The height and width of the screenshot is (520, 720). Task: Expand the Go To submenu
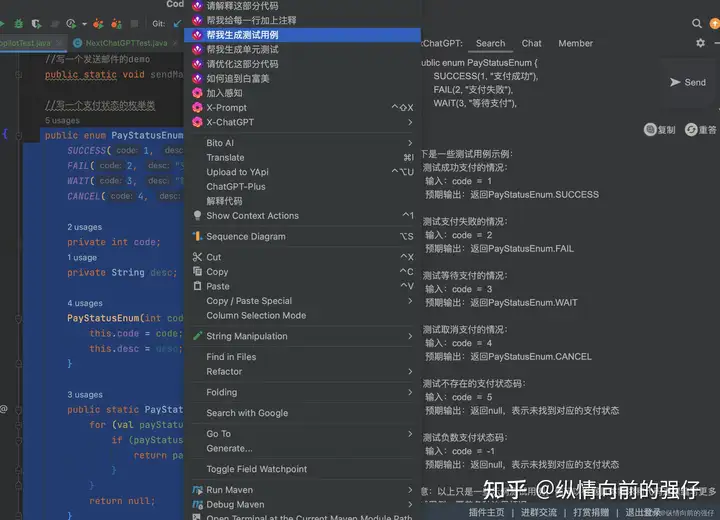(410, 434)
